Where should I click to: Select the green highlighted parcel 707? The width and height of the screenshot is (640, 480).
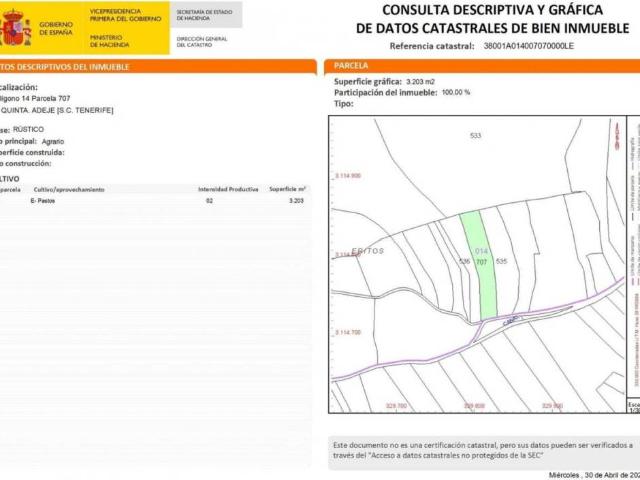point(480,264)
